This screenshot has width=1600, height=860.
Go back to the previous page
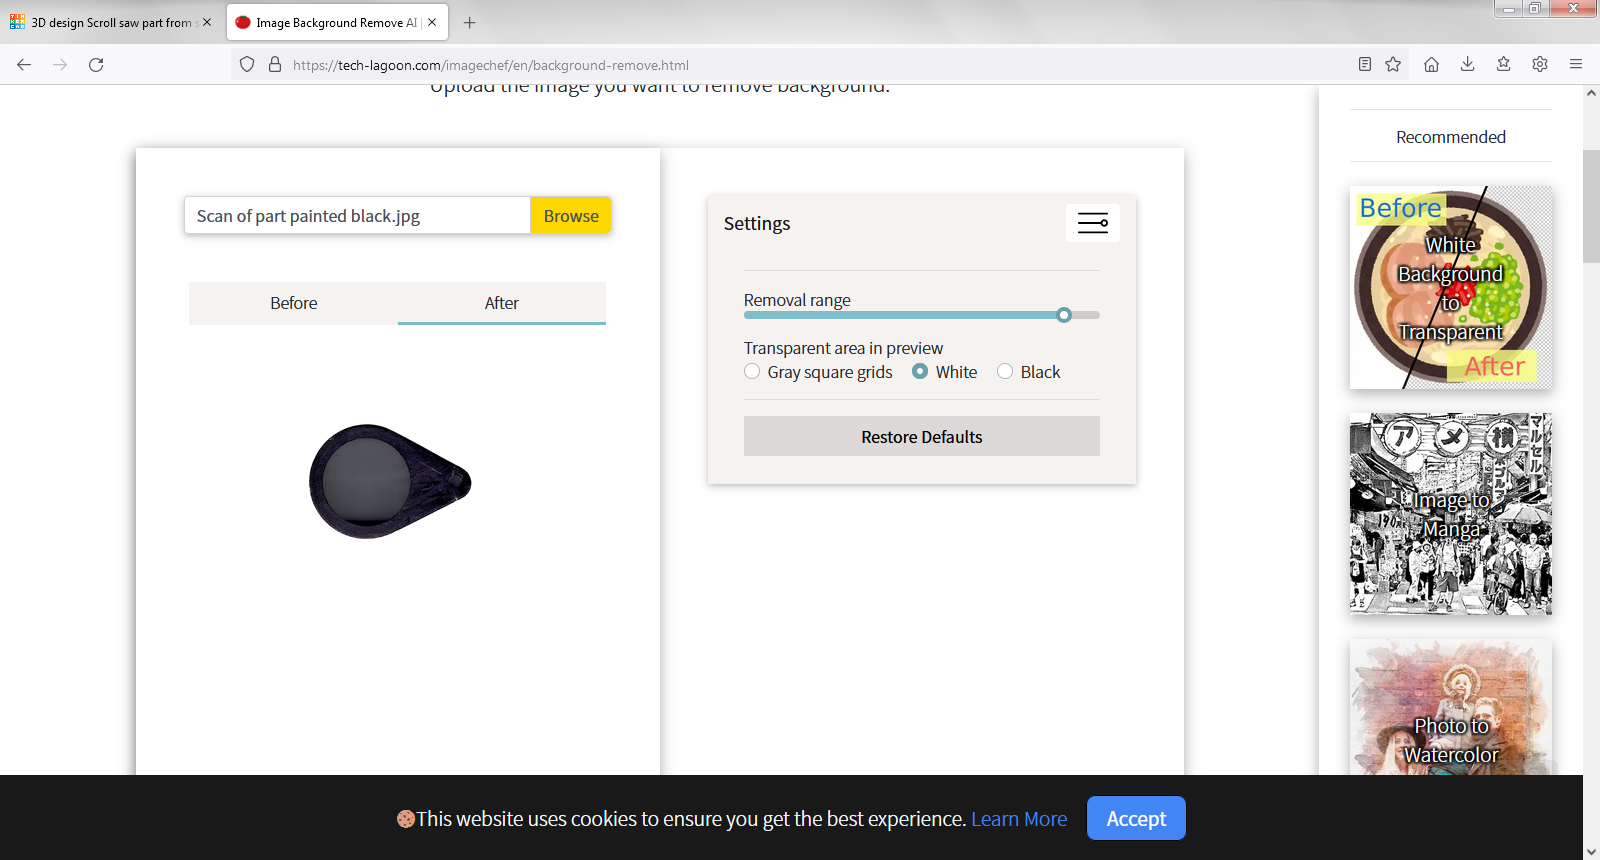point(24,65)
